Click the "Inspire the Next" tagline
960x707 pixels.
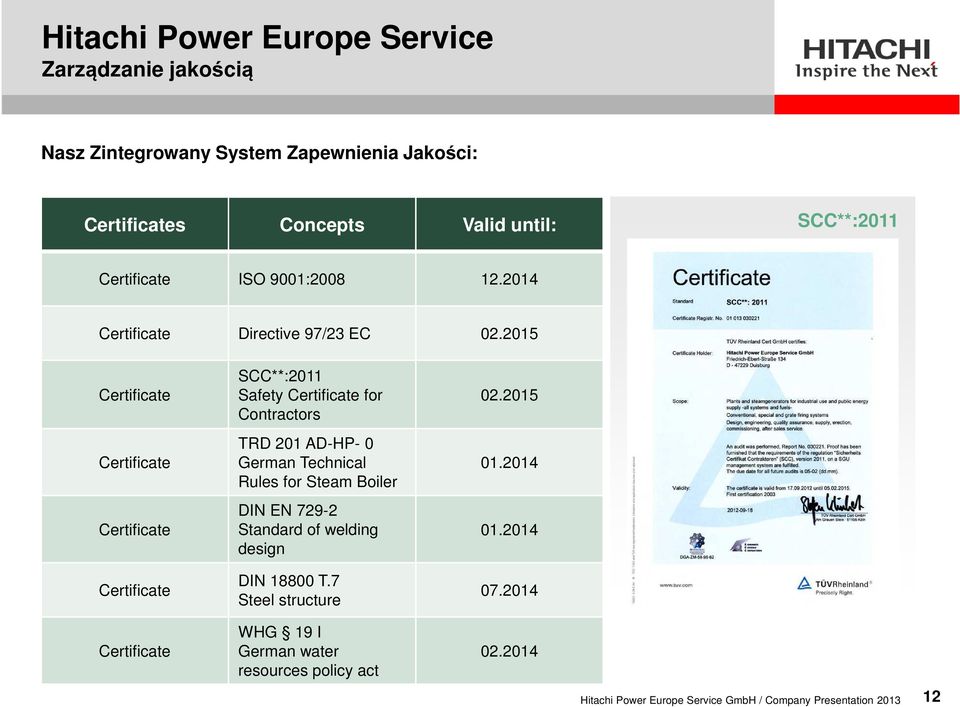pyautogui.click(x=866, y=71)
